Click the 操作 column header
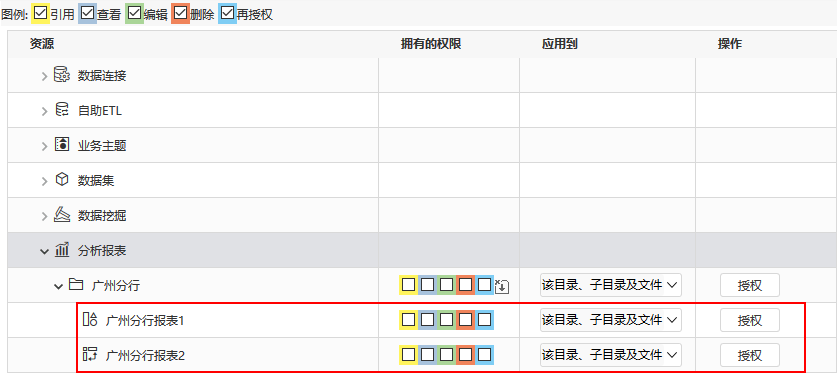This screenshot has height=373, width=837. [x=730, y=44]
